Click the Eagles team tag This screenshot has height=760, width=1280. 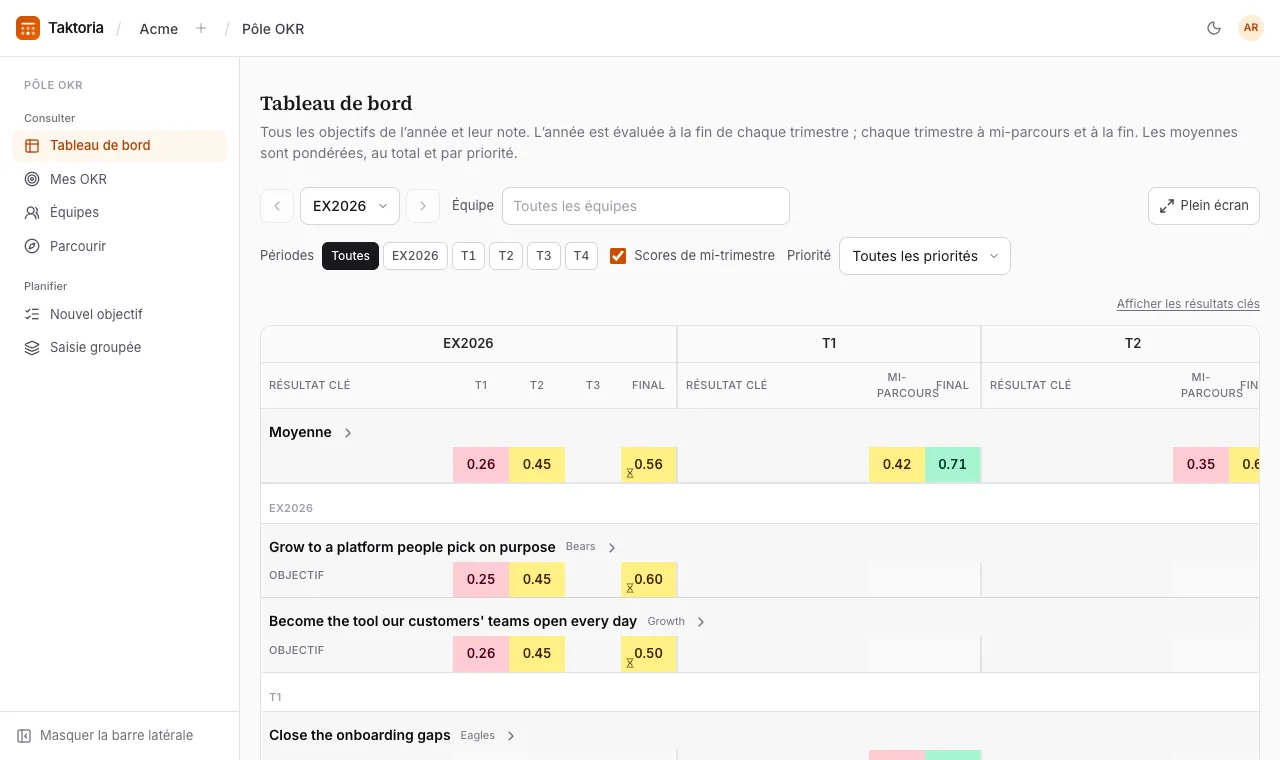click(x=478, y=735)
